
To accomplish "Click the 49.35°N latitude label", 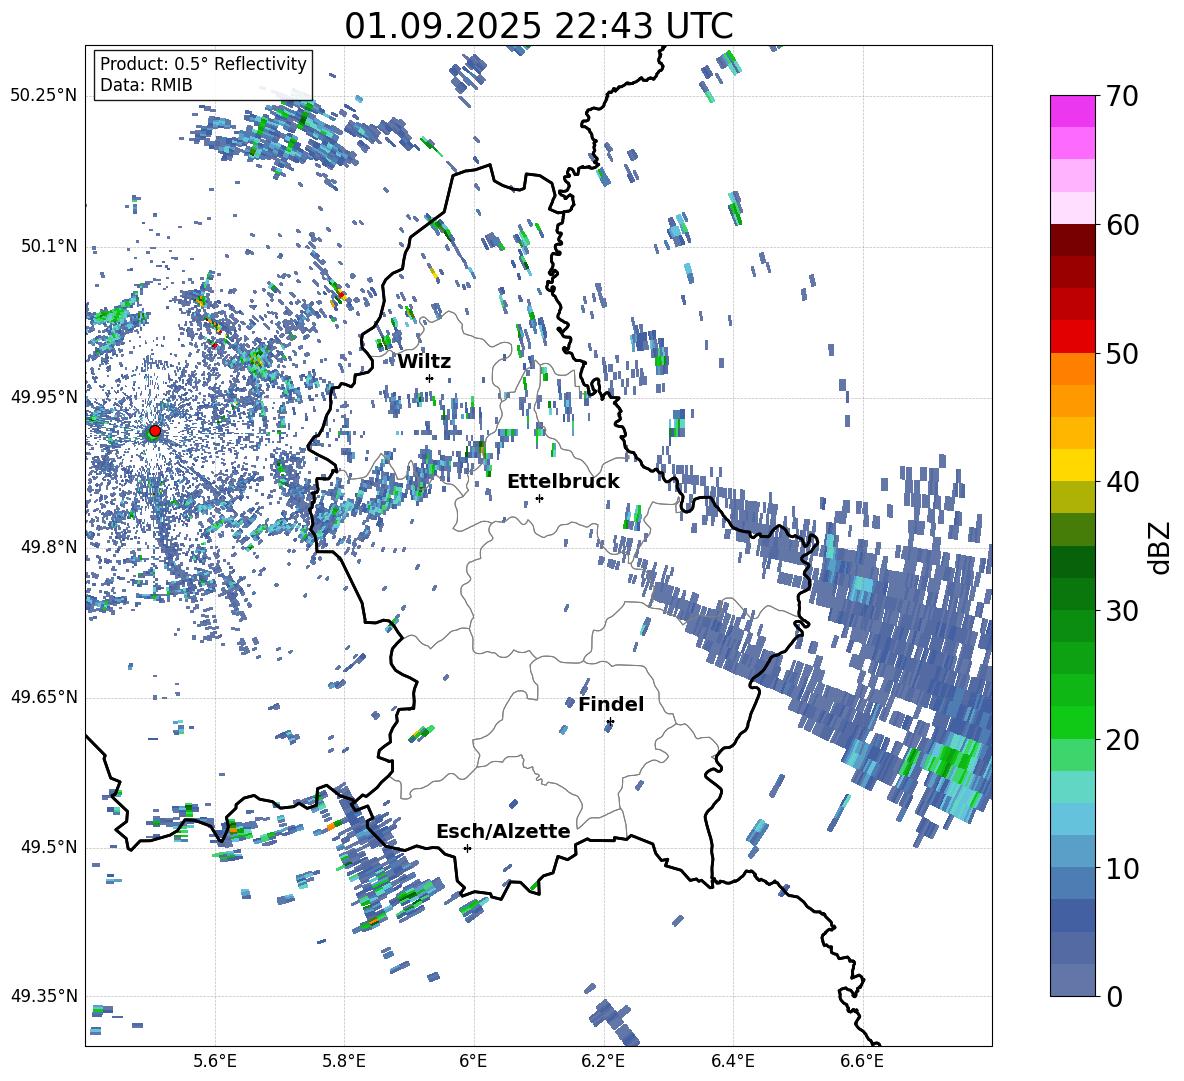I will 44,996.
